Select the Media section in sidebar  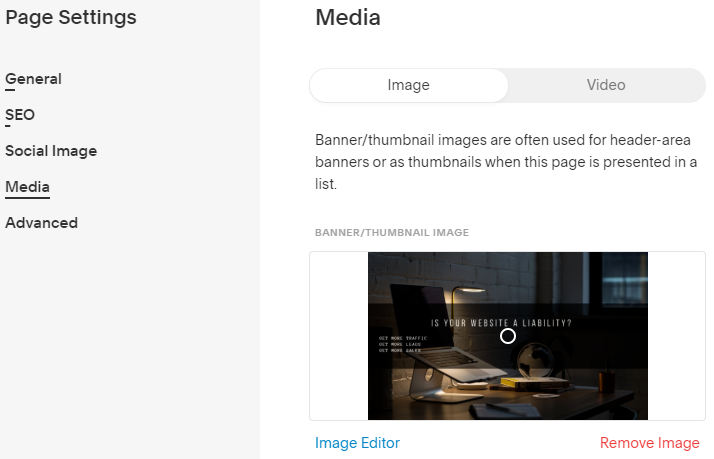point(27,187)
